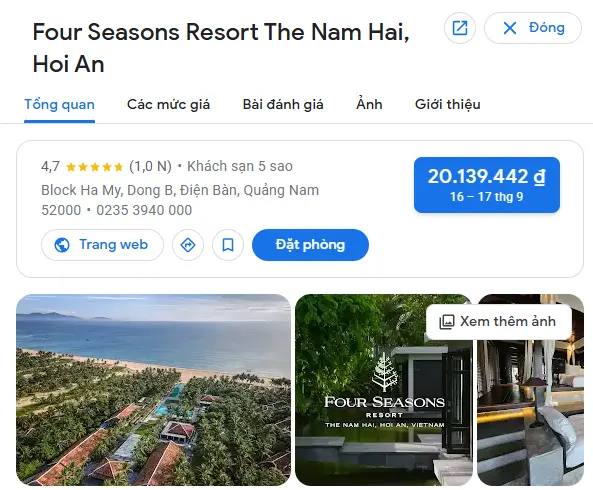This screenshot has height=490, width=593.
Task: Switch to Các mức giá tab
Action: (168, 104)
